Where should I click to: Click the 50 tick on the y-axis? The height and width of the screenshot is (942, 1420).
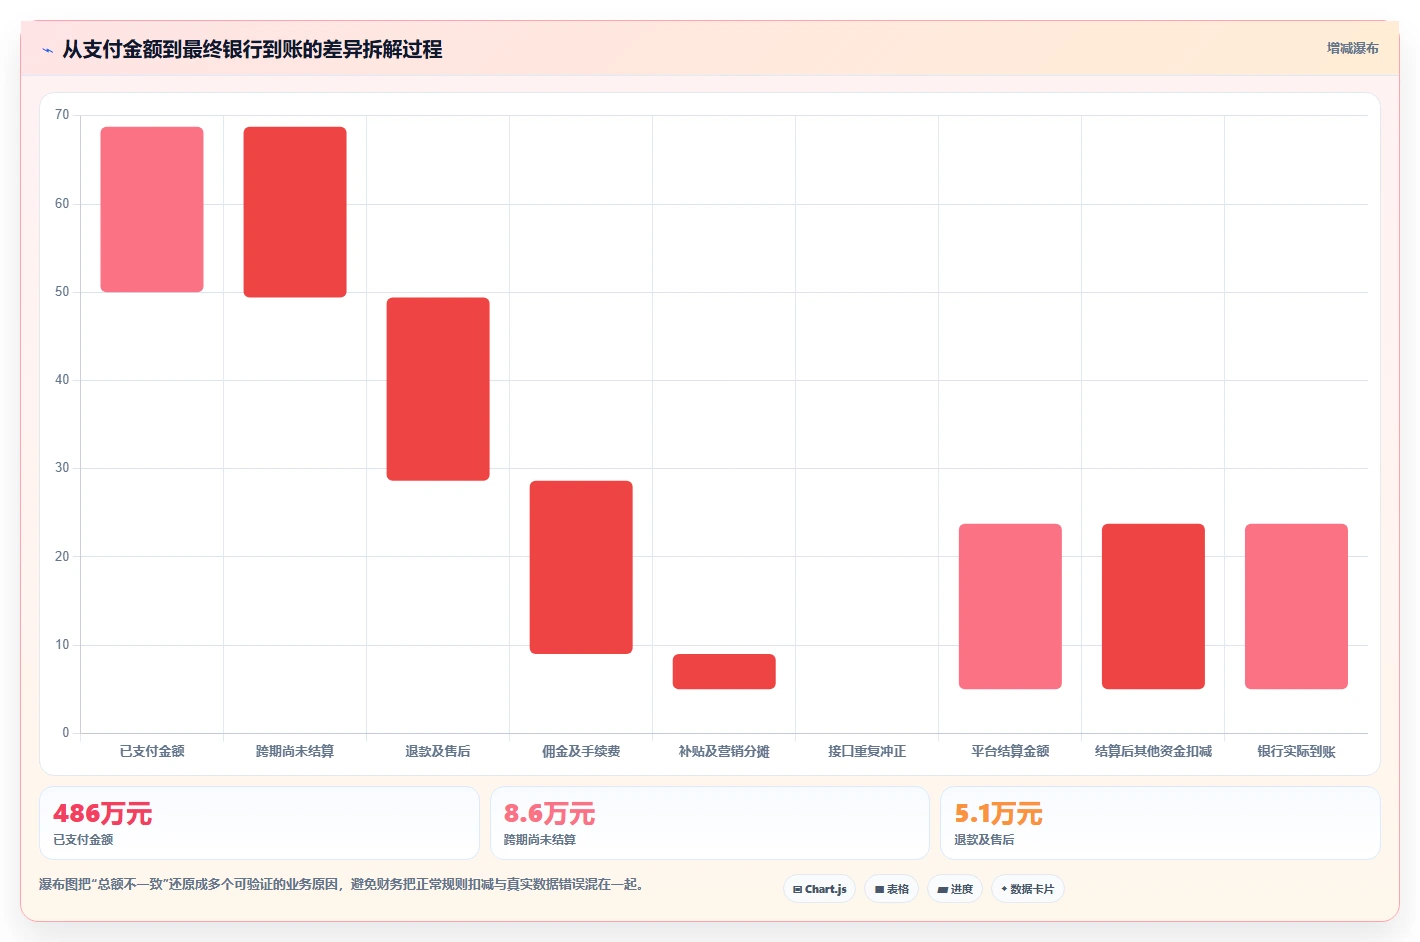[62, 292]
